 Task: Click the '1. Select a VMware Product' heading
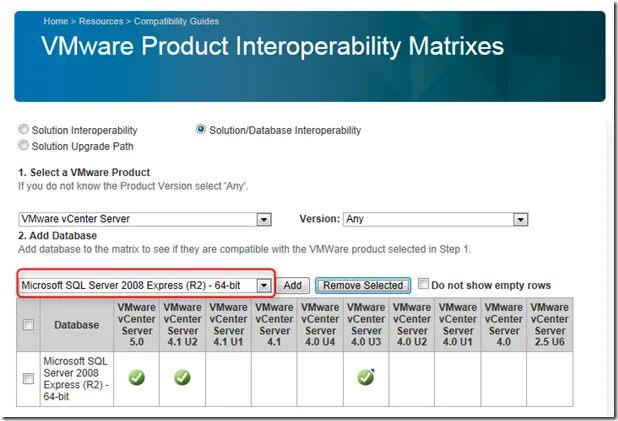(84, 172)
